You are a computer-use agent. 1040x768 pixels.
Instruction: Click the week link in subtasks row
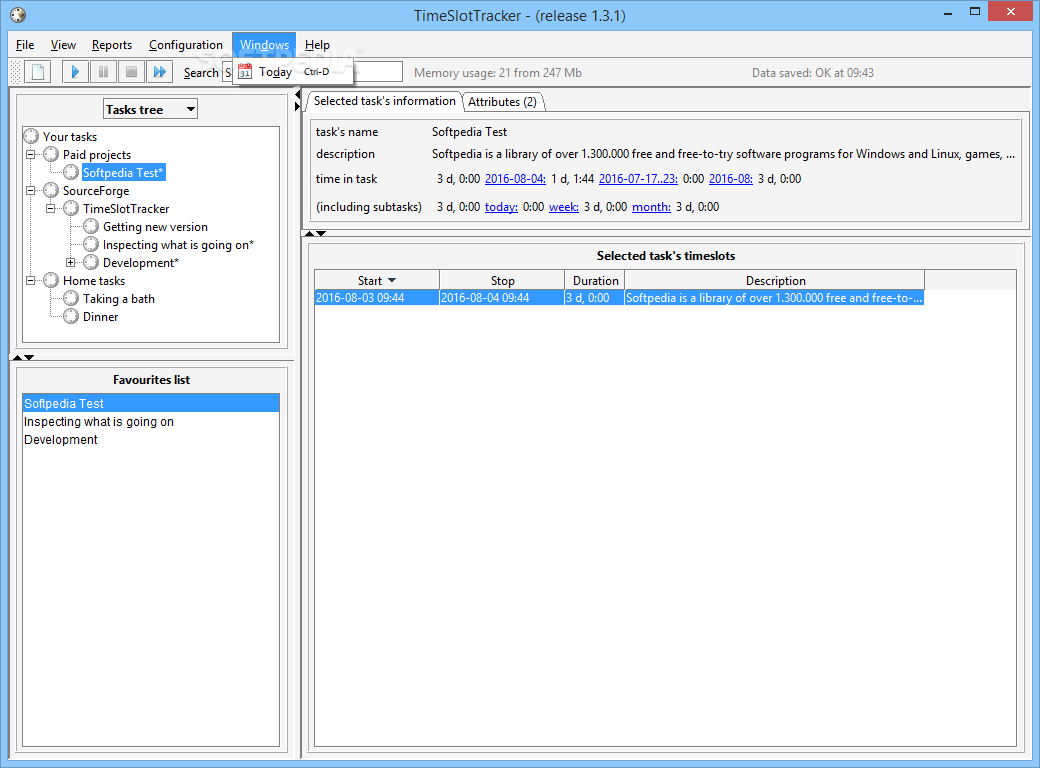564,207
